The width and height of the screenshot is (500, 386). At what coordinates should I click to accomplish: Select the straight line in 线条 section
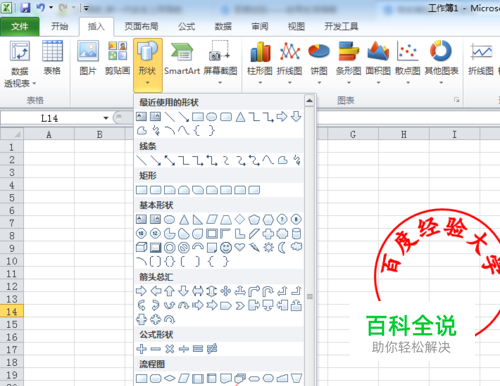(x=142, y=160)
